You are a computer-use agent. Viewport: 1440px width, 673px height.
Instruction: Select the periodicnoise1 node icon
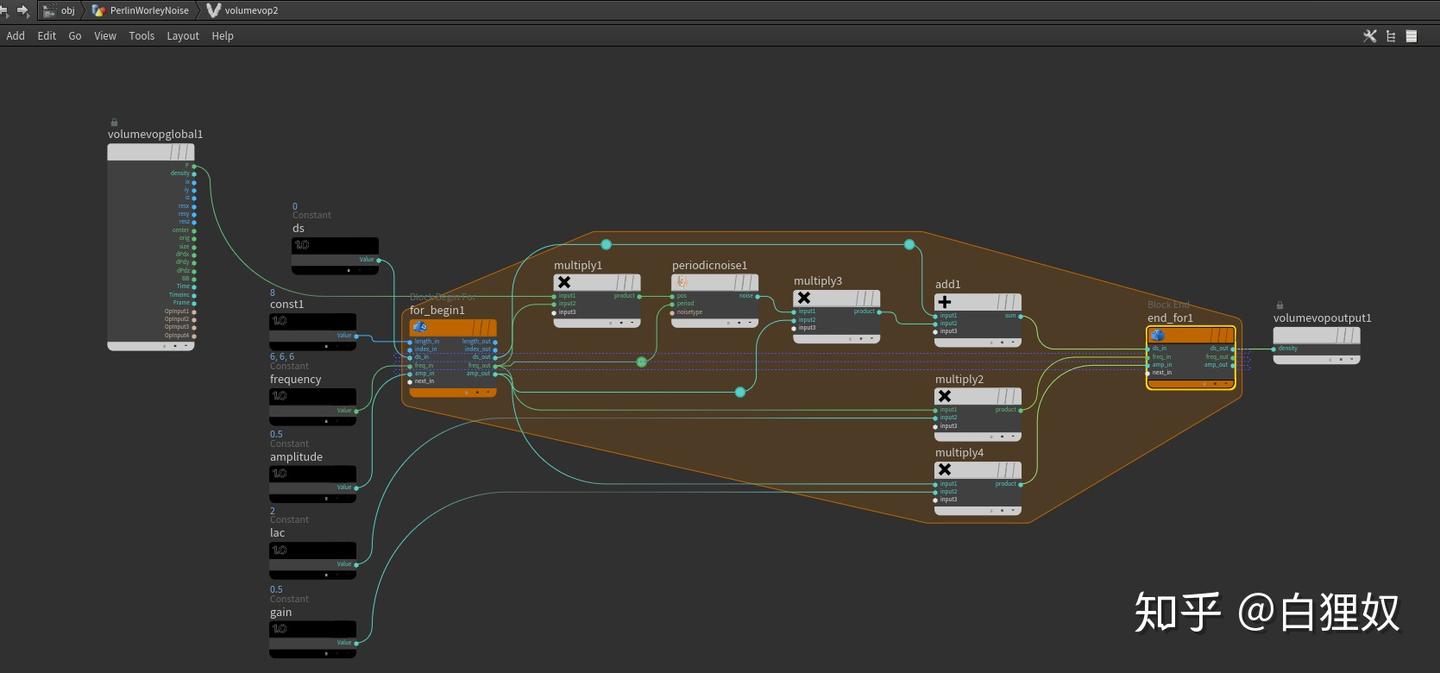[682, 282]
